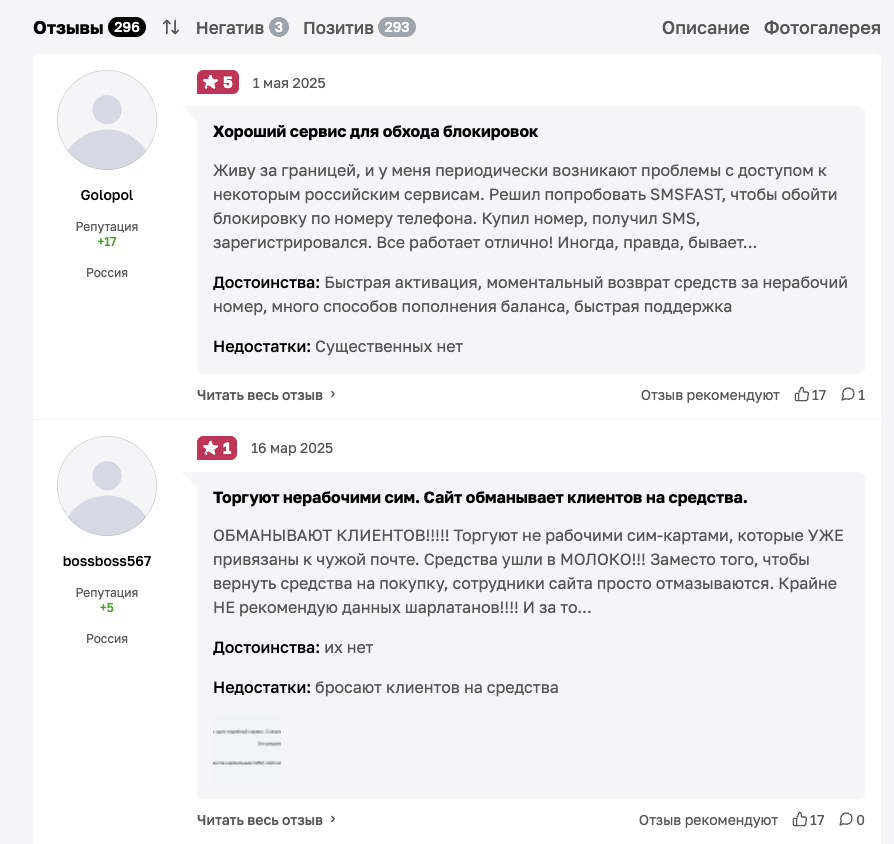Viewport: 894px width, 844px height.
Task: Open bossboss567 username profile link
Action: (107, 561)
